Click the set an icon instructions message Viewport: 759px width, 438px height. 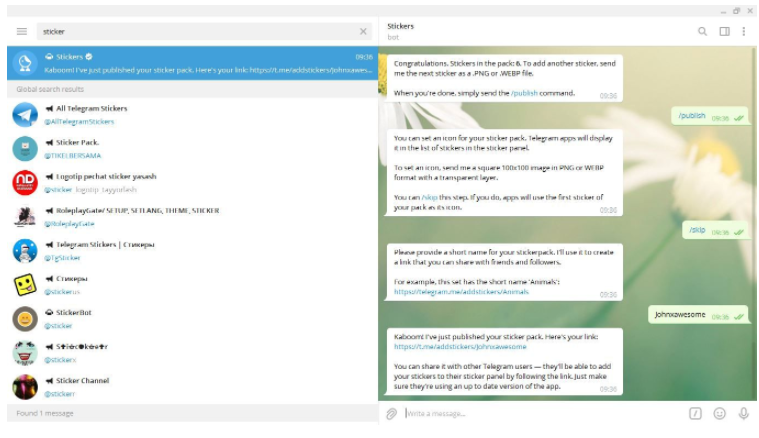tap(504, 173)
